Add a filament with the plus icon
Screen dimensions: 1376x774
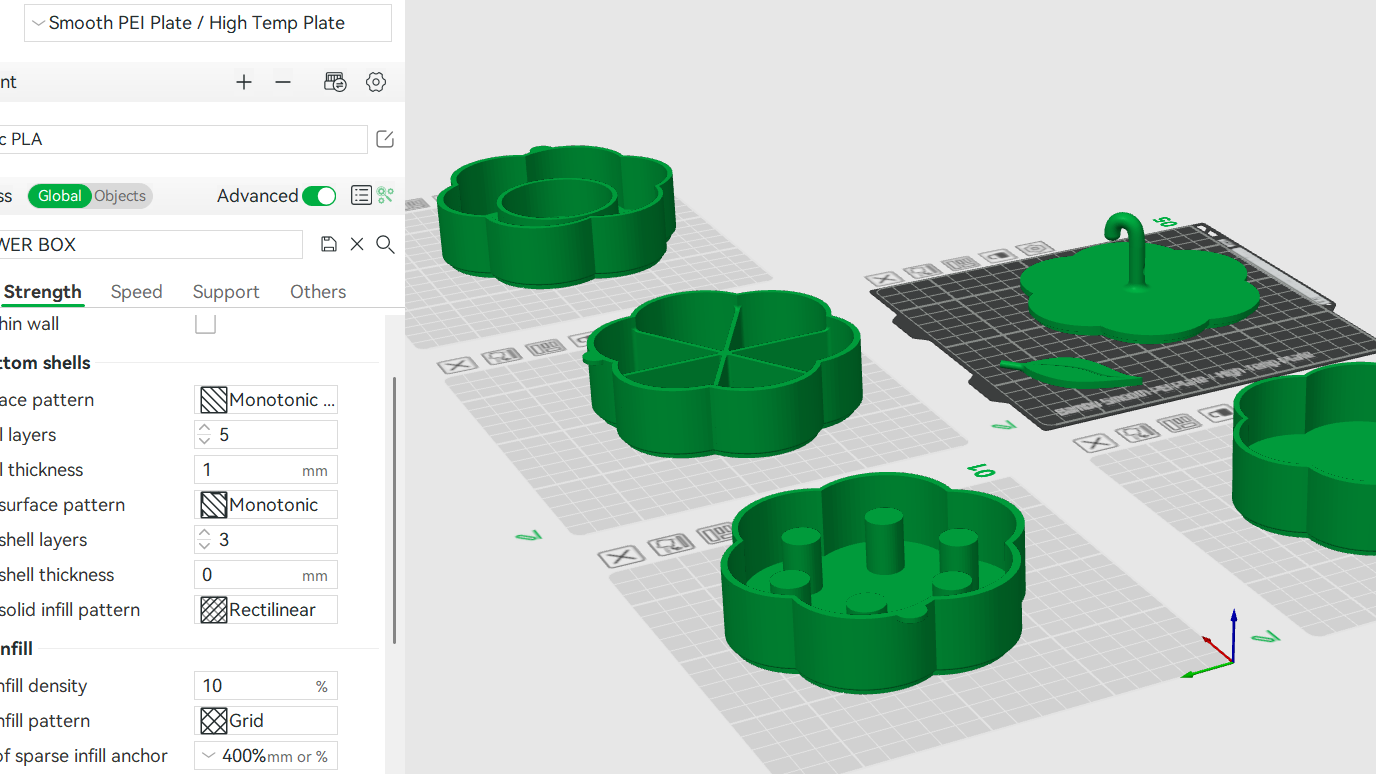(244, 82)
